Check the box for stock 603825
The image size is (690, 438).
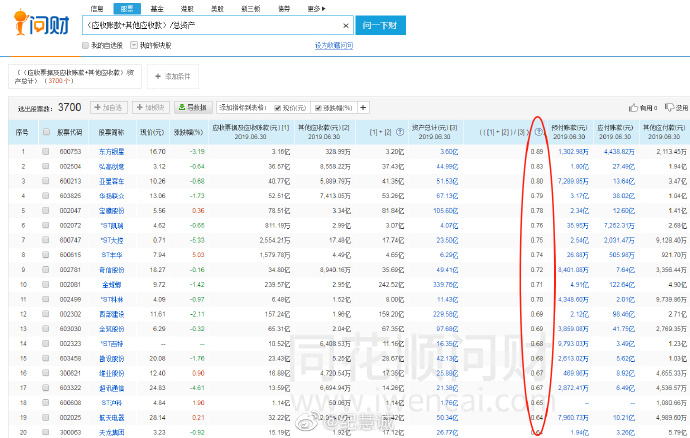click(x=45, y=195)
